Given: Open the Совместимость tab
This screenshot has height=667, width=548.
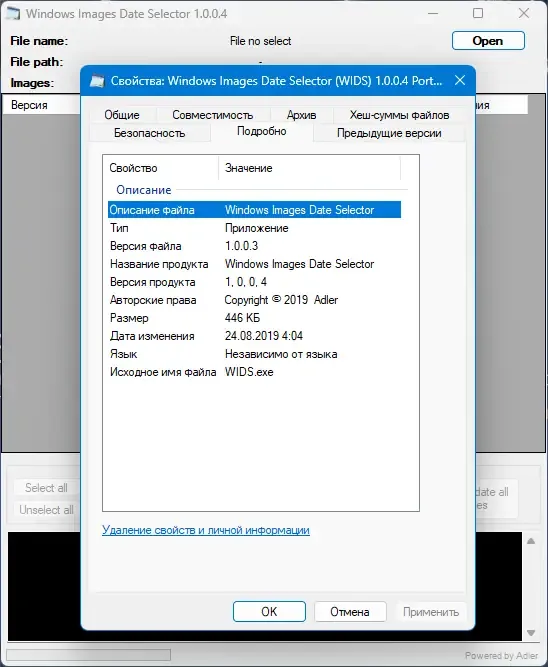Looking at the screenshot, I should [213, 115].
